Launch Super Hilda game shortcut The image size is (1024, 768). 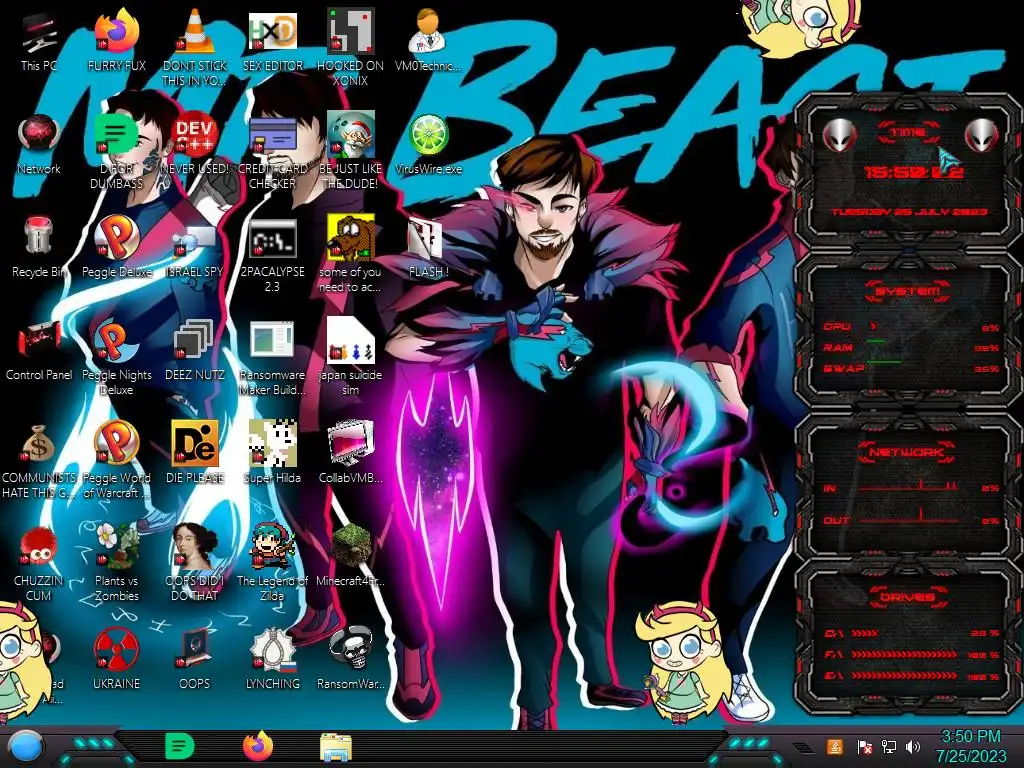click(272, 453)
